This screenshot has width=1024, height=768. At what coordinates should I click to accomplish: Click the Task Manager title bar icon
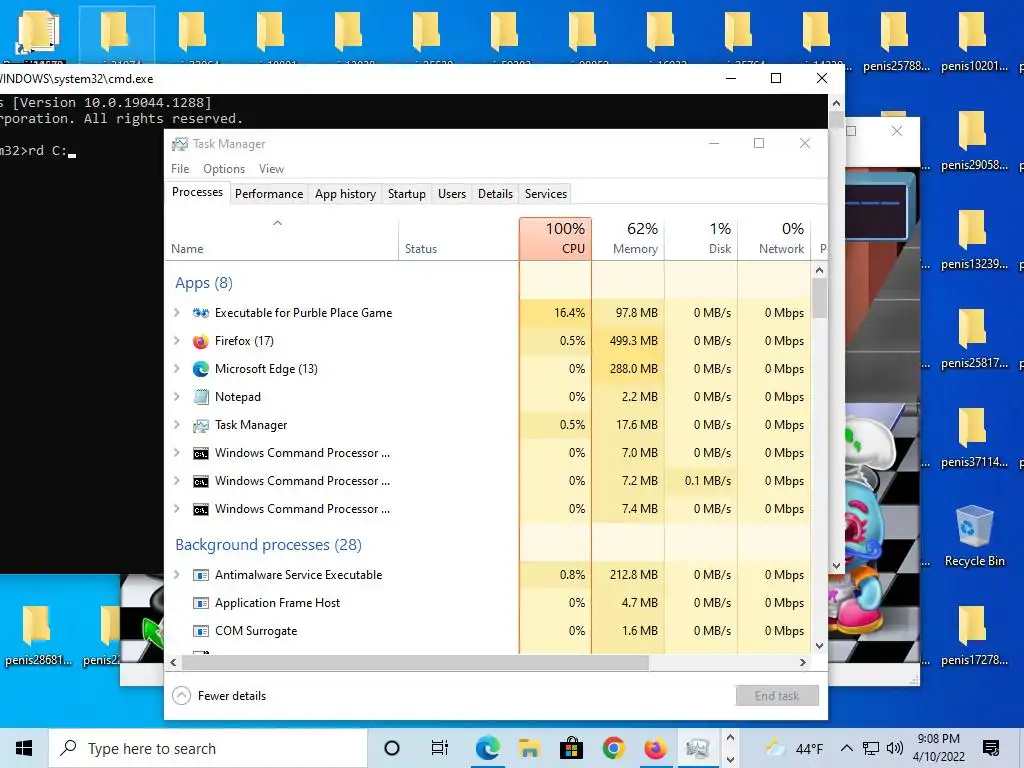[x=180, y=144]
